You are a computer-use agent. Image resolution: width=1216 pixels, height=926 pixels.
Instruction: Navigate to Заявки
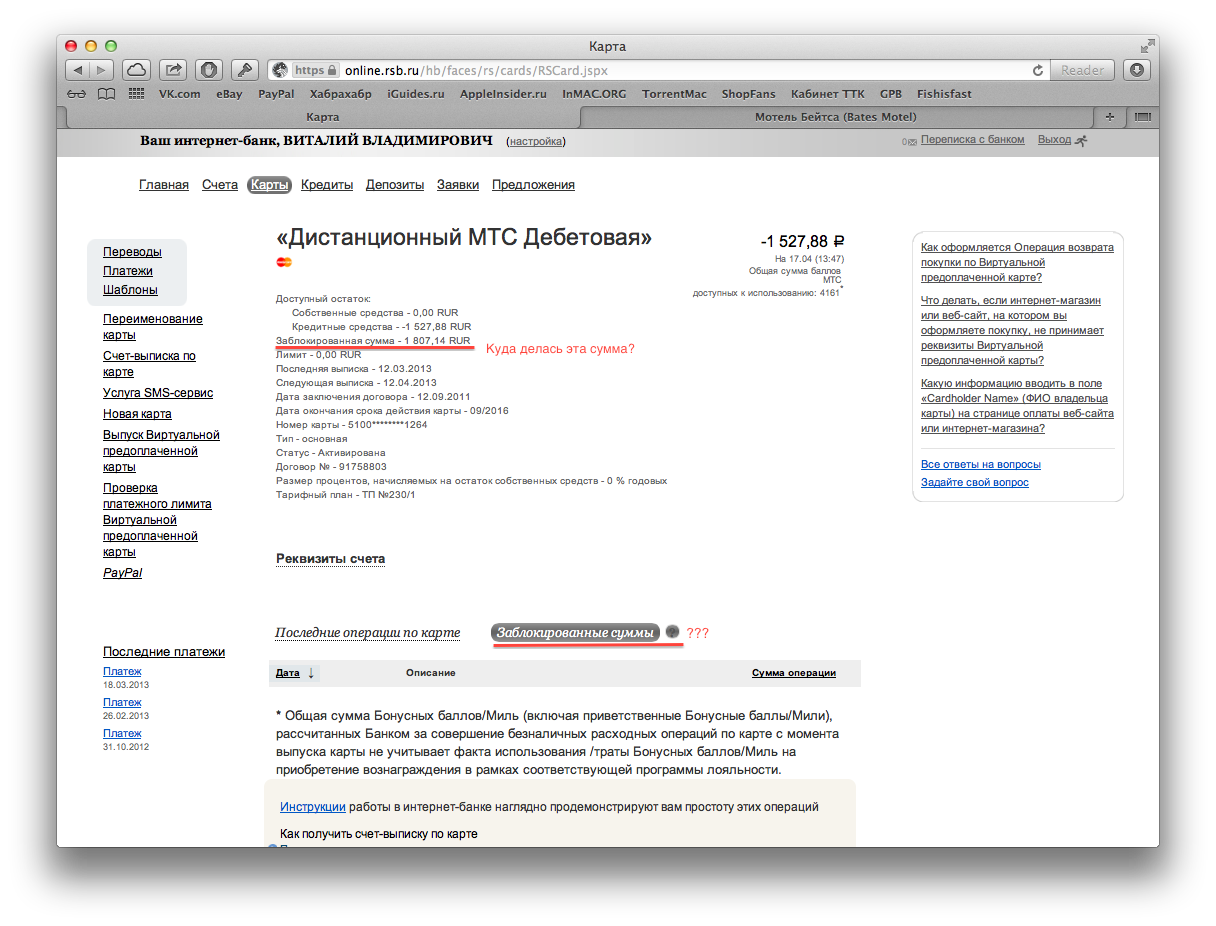458,185
